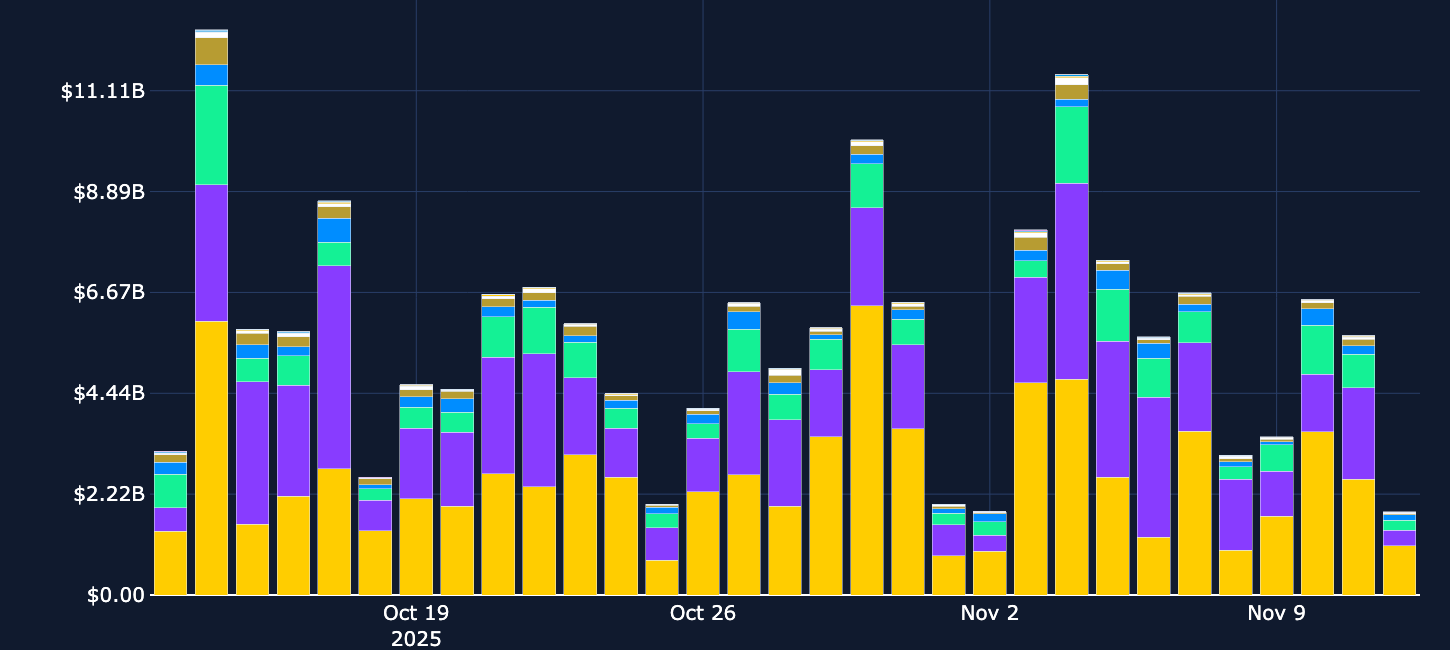
Task: Select the yellow segment of the Oct 19 bar
Action: tap(416, 546)
